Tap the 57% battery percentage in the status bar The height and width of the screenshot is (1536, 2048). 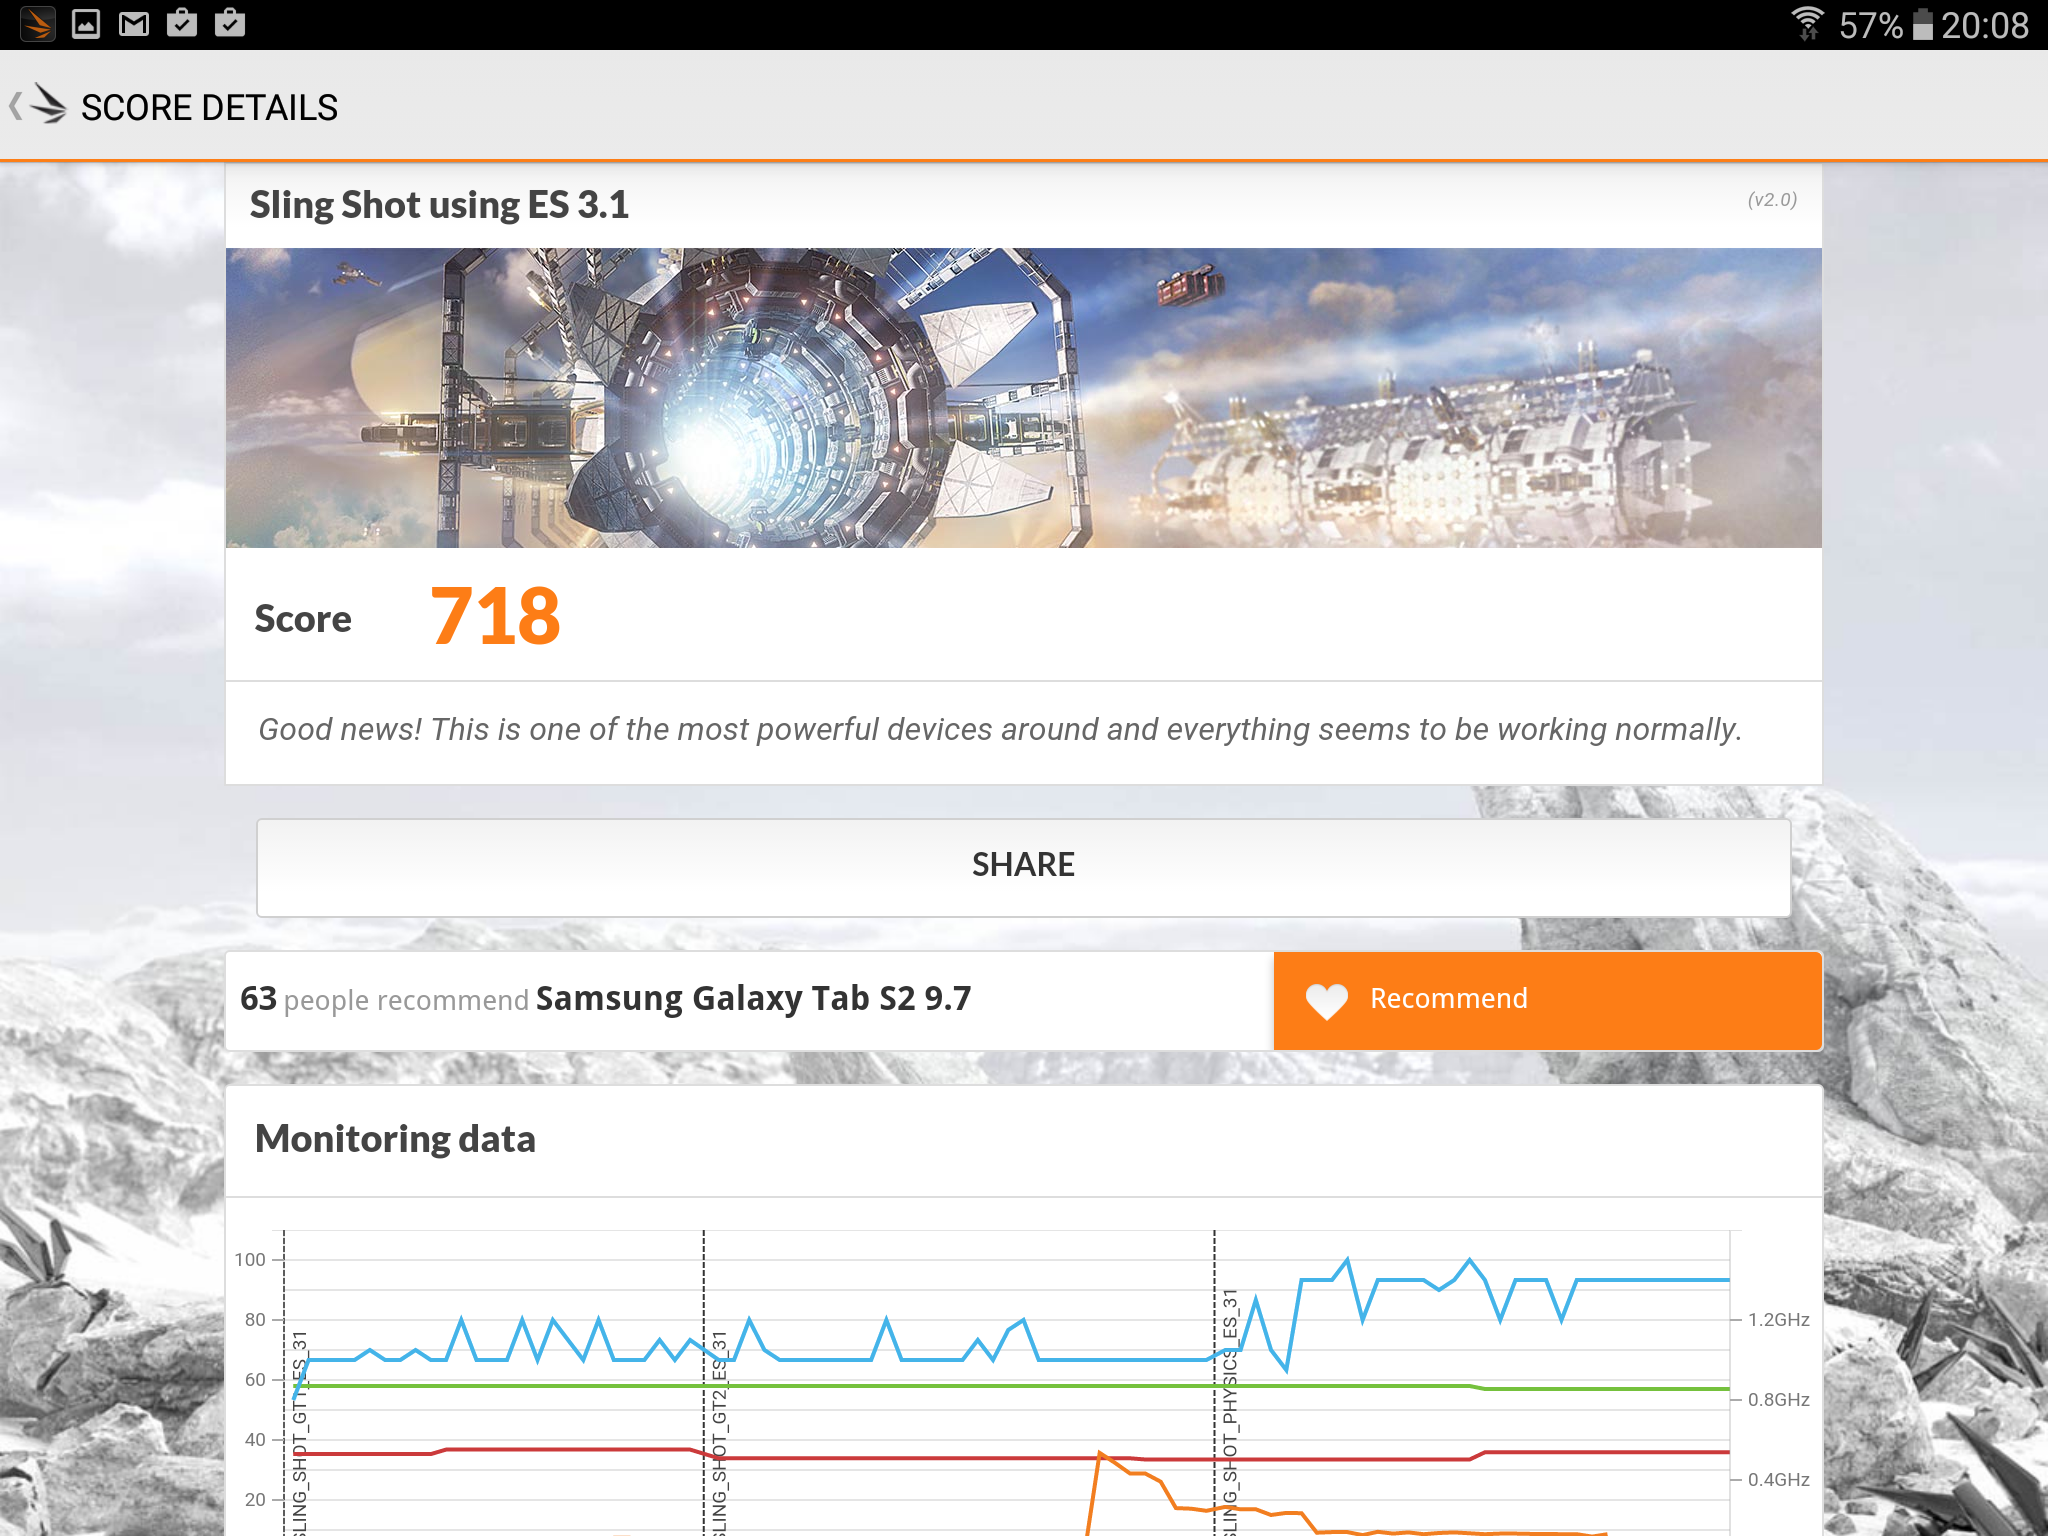(x=1870, y=25)
